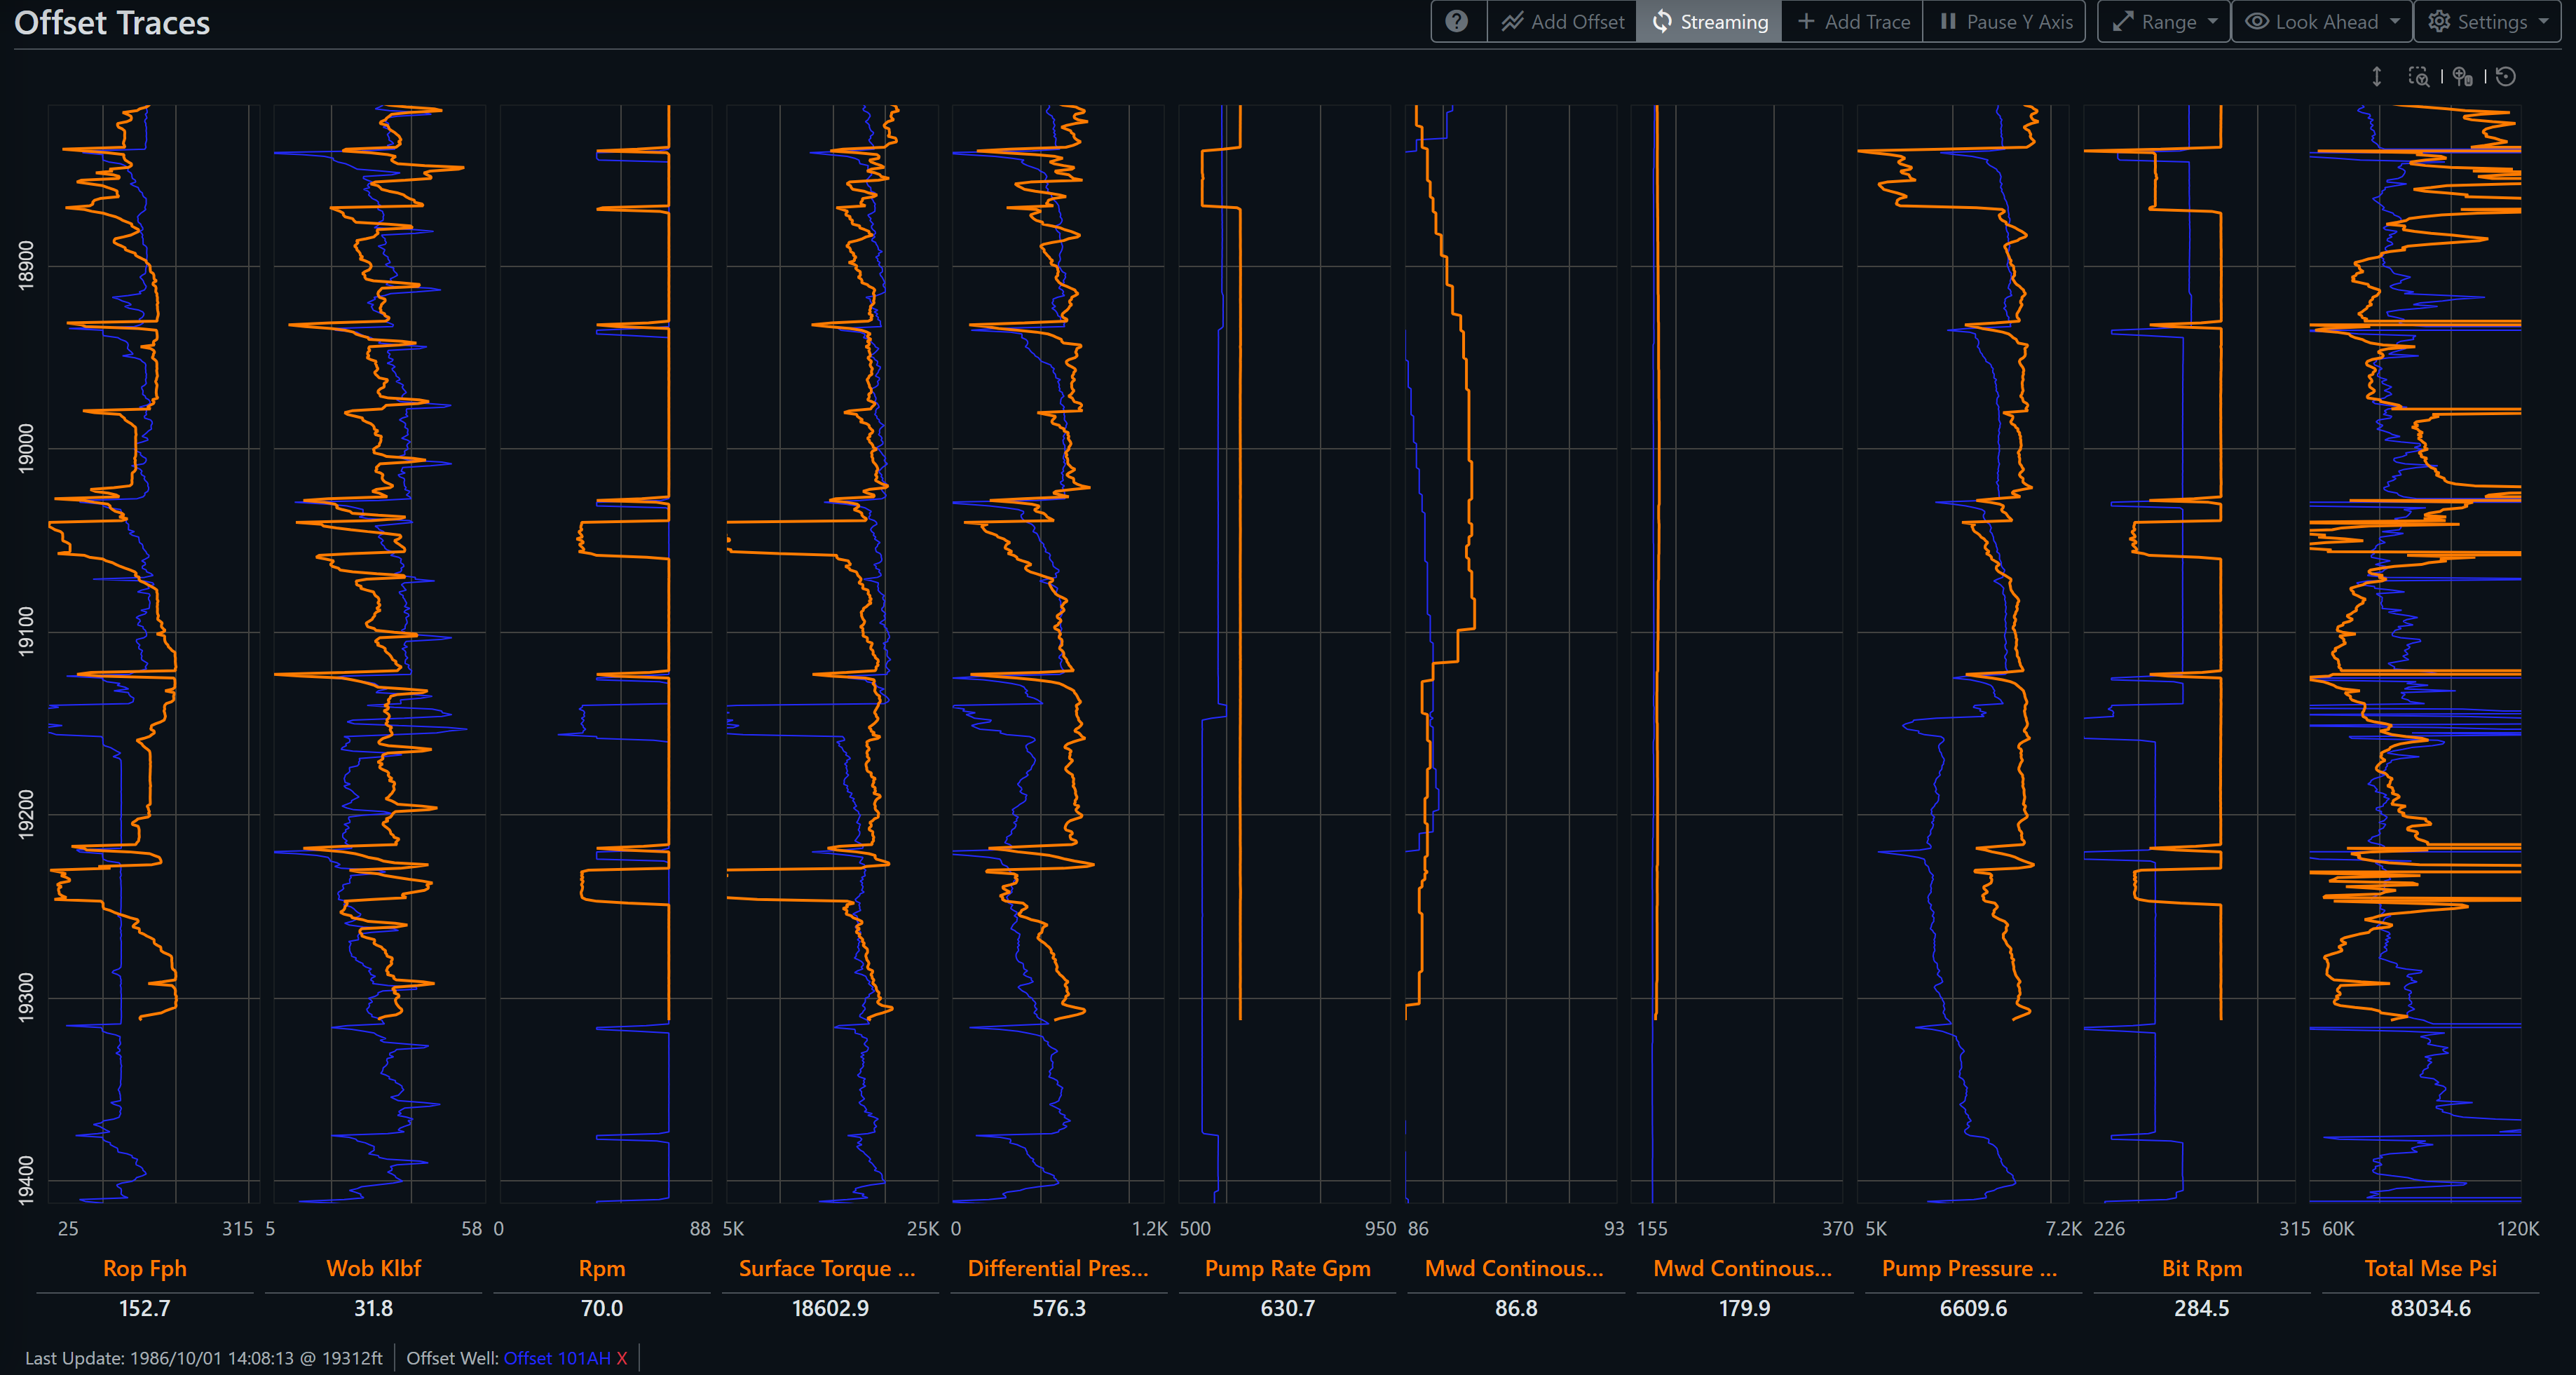Open the Range dropdown
The image size is (2576, 1375).
coord(2165,21)
